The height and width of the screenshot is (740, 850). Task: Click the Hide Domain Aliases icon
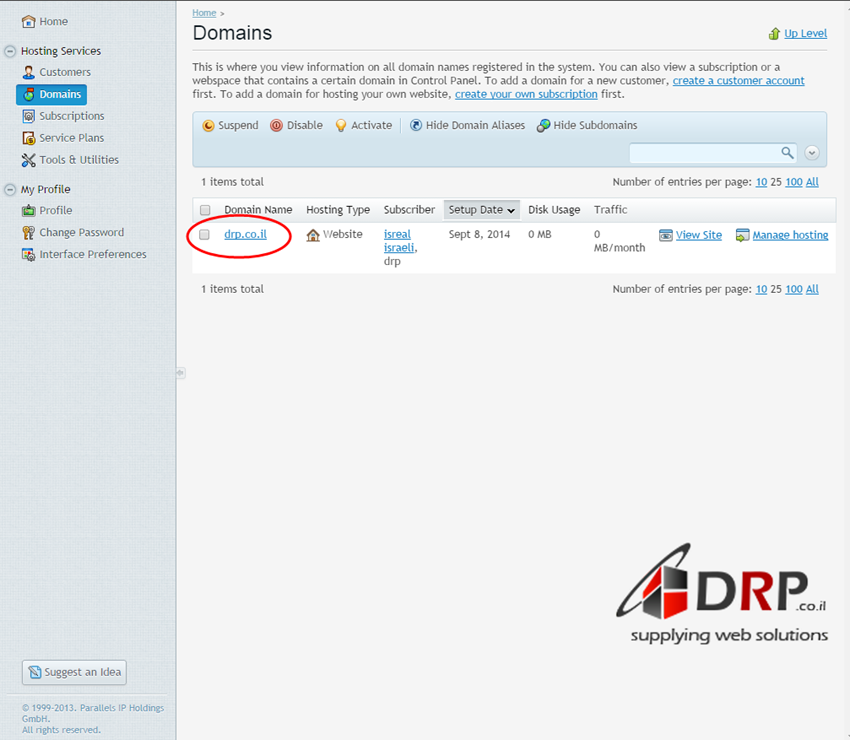tap(416, 126)
